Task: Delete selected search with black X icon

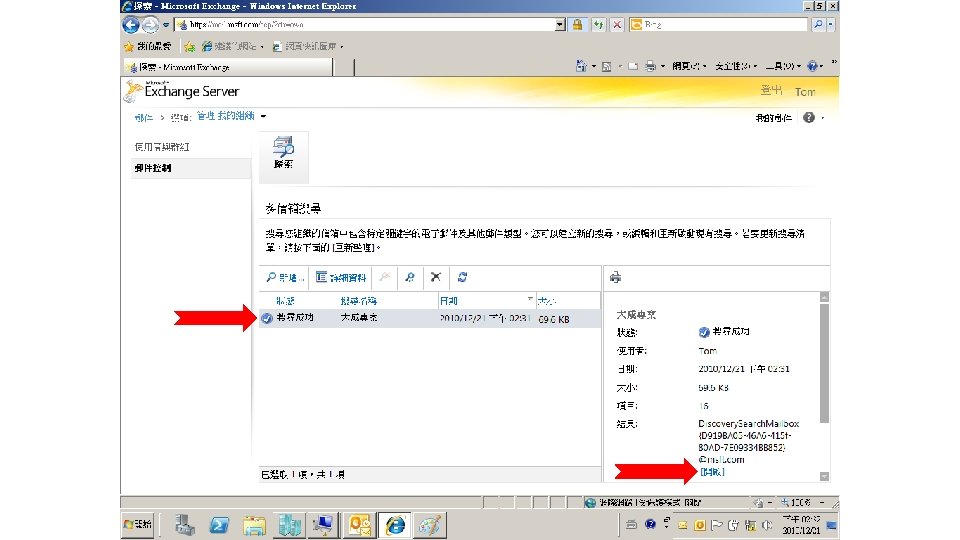Action: tap(436, 277)
